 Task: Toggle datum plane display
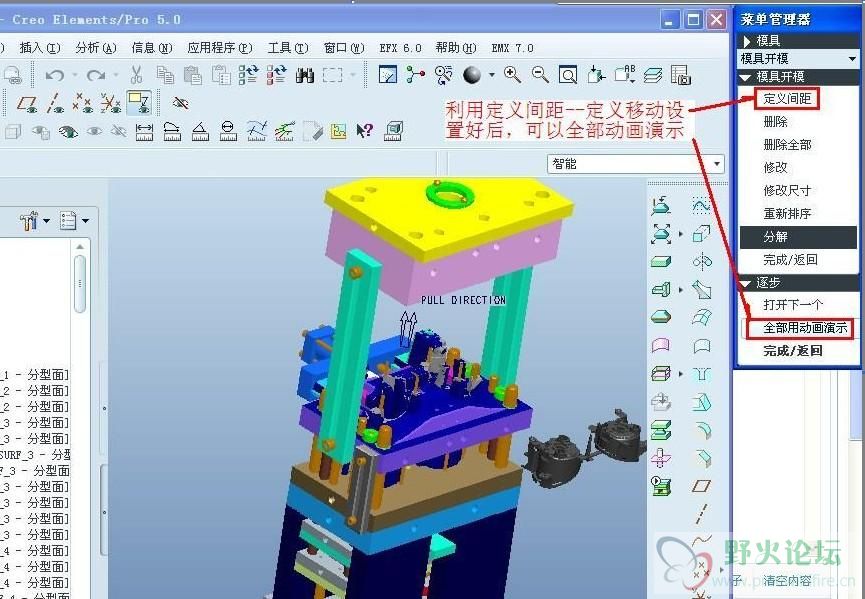pyautogui.click(x=26, y=103)
